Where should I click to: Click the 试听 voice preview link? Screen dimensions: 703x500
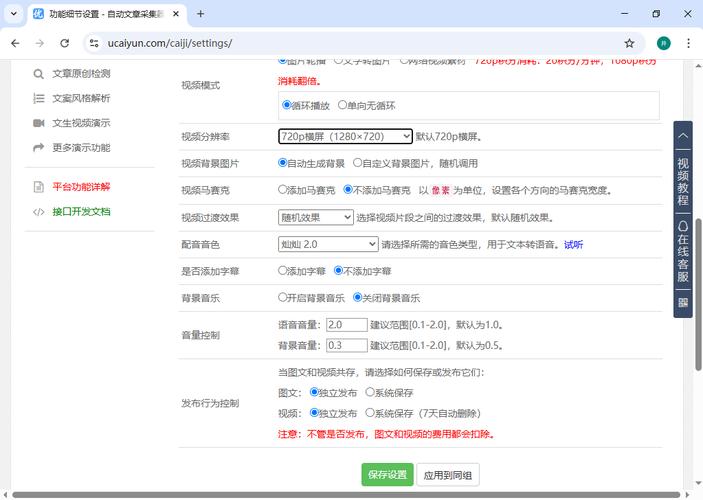click(x=573, y=244)
